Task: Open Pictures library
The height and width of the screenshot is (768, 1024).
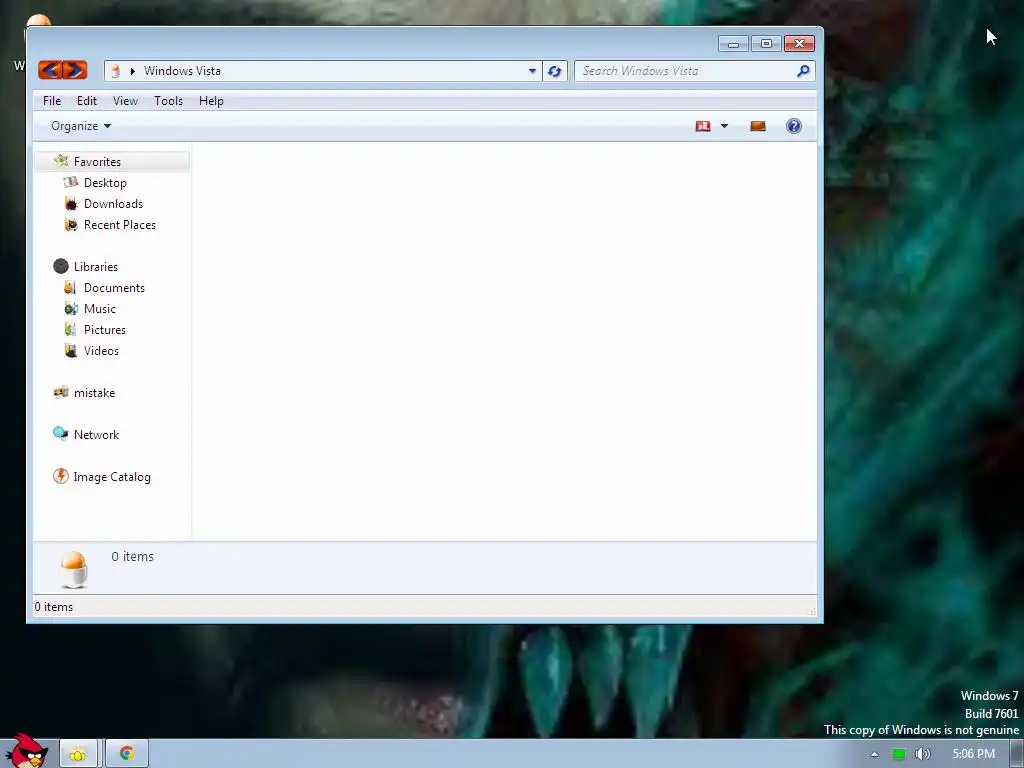Action: click(x=104, y=330)
